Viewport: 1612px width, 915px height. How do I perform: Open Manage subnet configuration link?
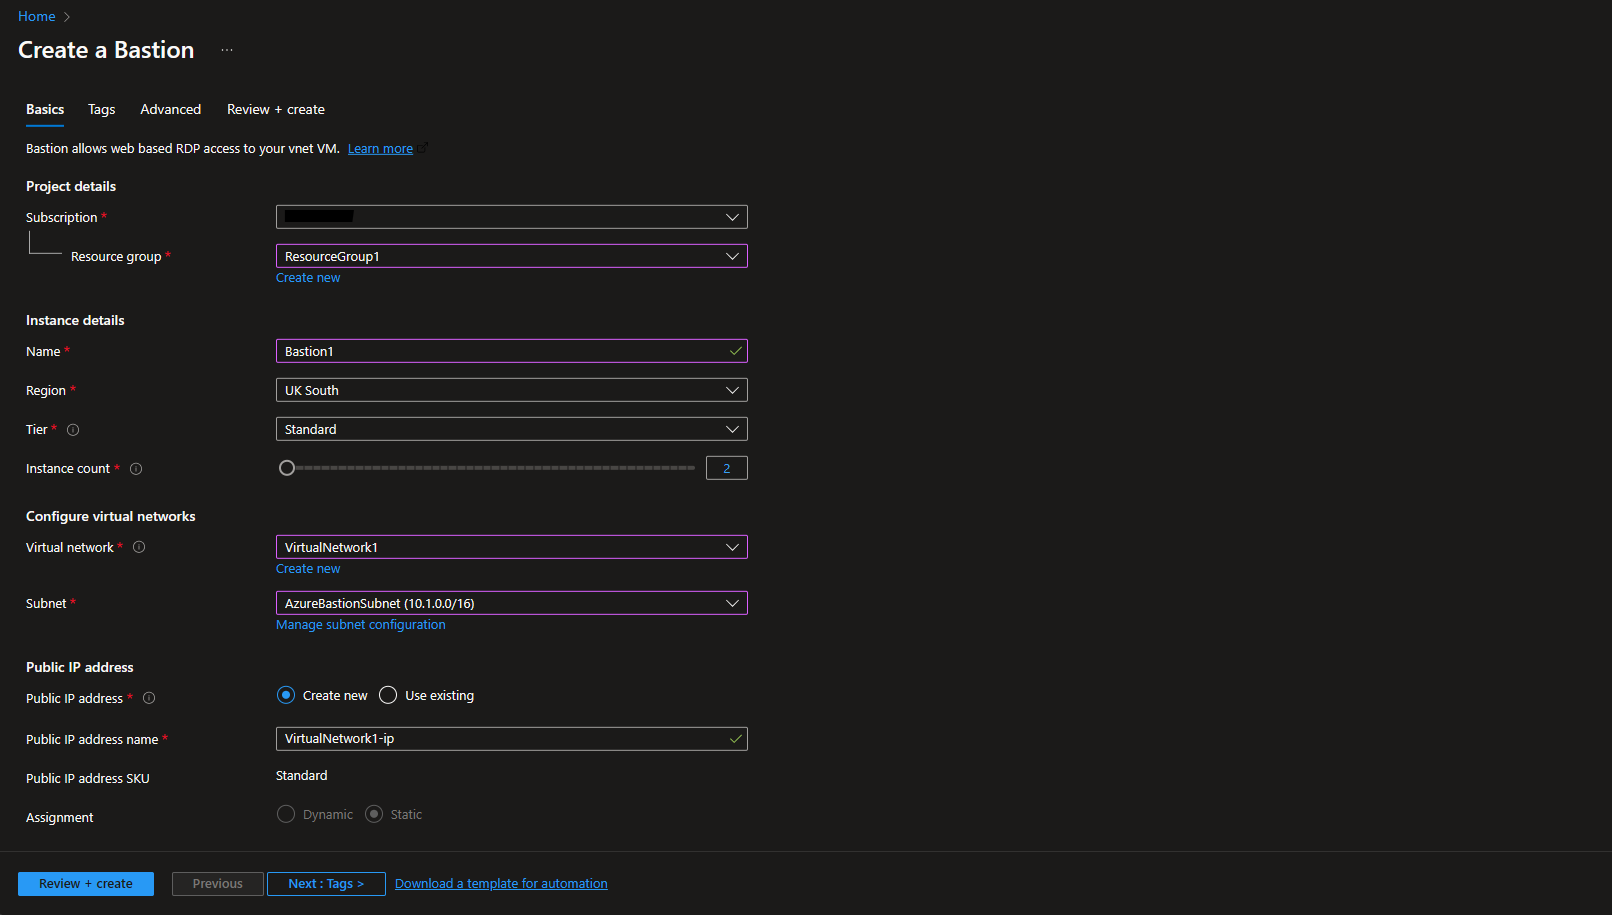(x=361, y=625)
